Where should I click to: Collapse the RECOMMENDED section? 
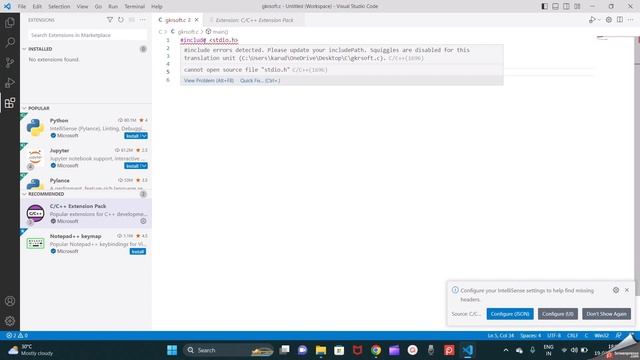24,194
